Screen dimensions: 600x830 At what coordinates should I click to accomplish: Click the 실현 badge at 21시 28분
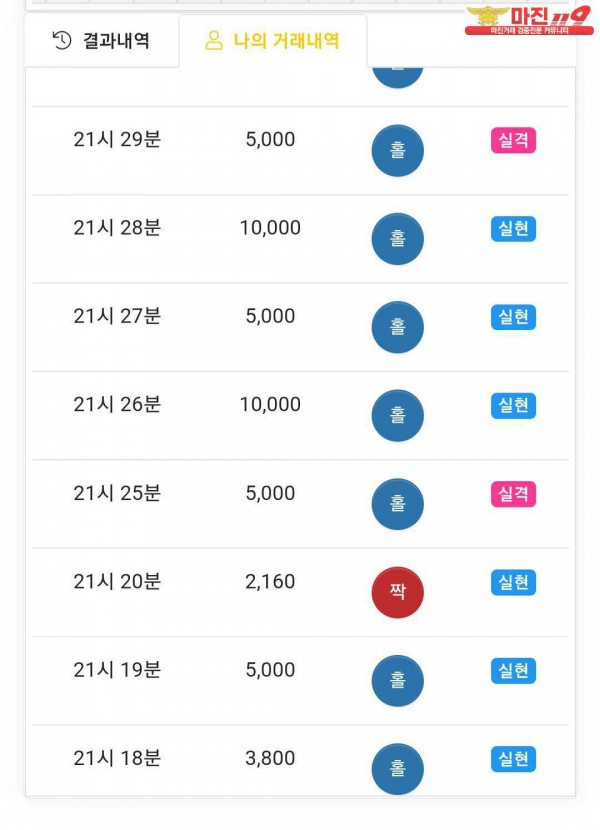(x=513, y=229)
